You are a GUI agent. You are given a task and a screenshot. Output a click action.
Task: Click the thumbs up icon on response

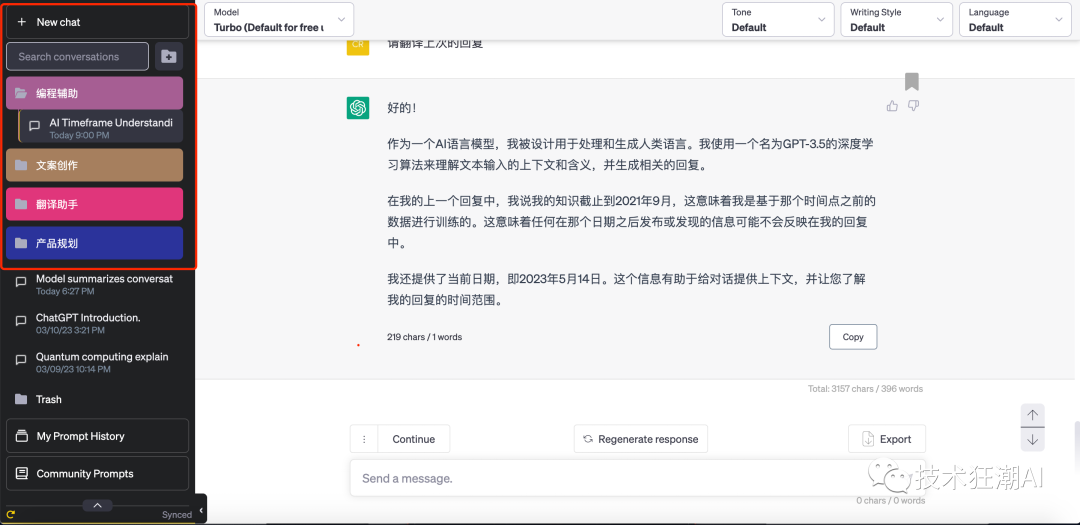pos(893,106)
